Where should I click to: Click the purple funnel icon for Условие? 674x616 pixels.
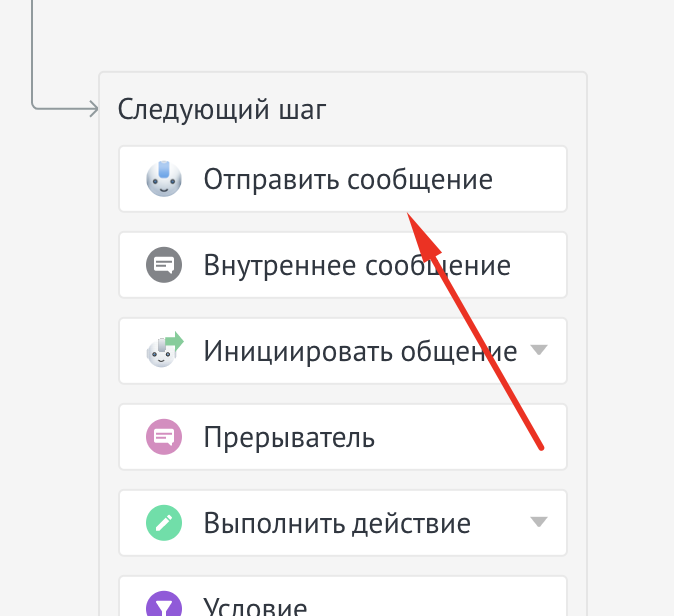(163, 605)
